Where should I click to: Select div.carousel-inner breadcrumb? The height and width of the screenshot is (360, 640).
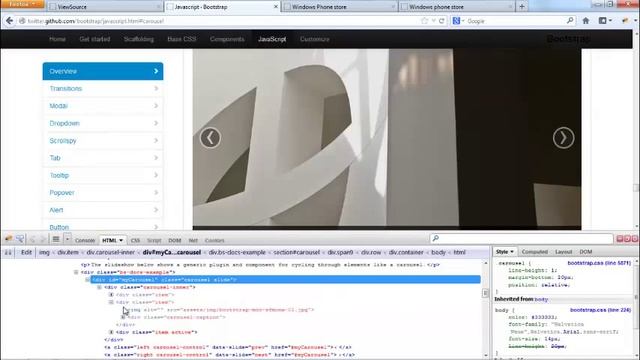click(110, 252)
